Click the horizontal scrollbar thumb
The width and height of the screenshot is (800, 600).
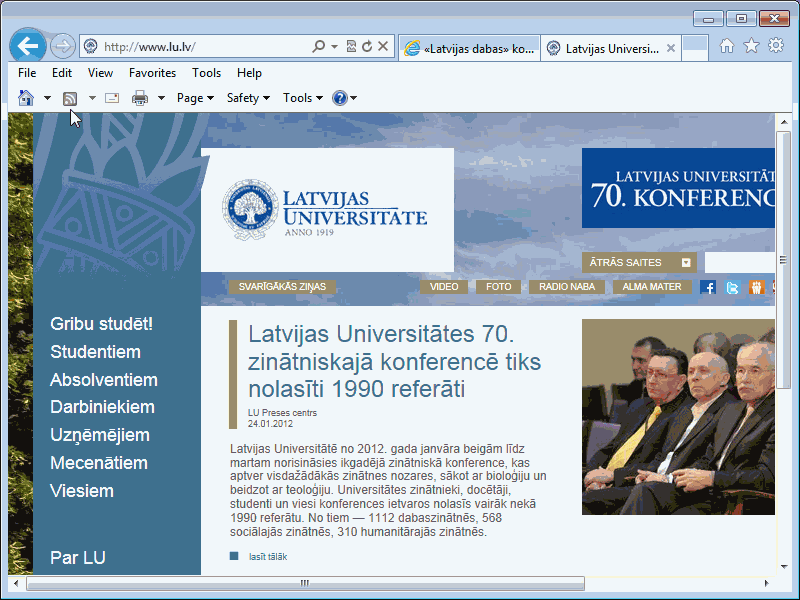(x=305, y=583)
